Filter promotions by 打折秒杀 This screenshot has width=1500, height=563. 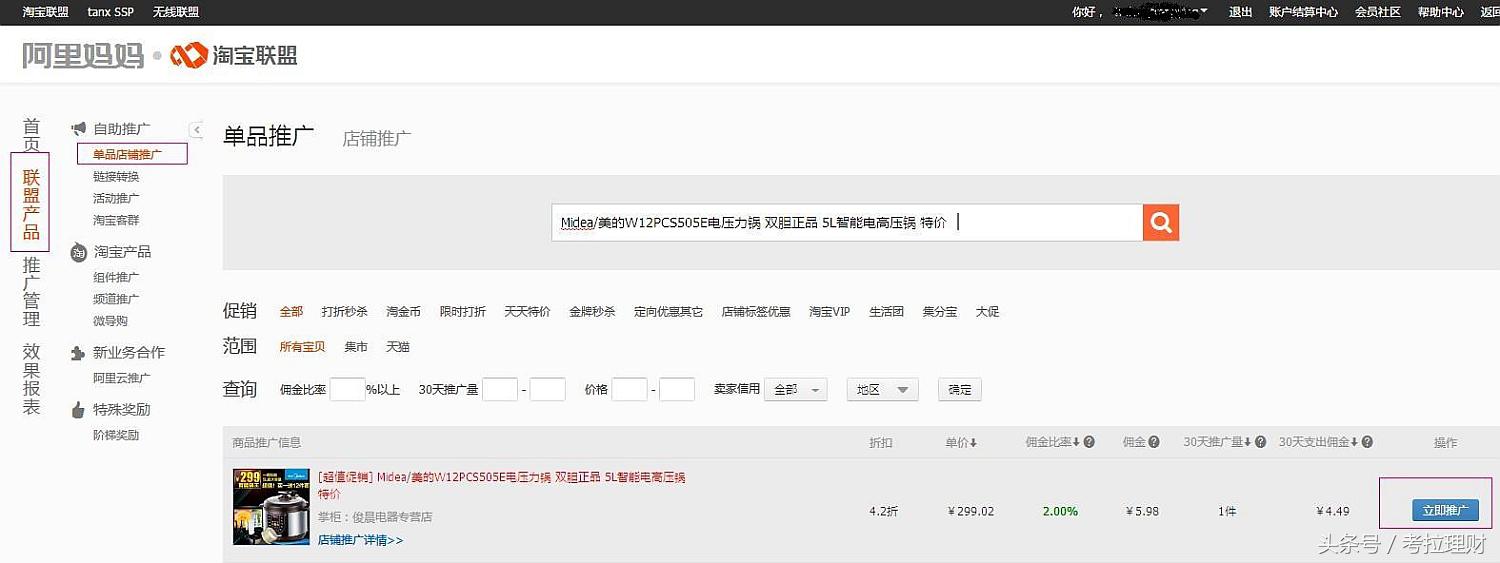345,312
